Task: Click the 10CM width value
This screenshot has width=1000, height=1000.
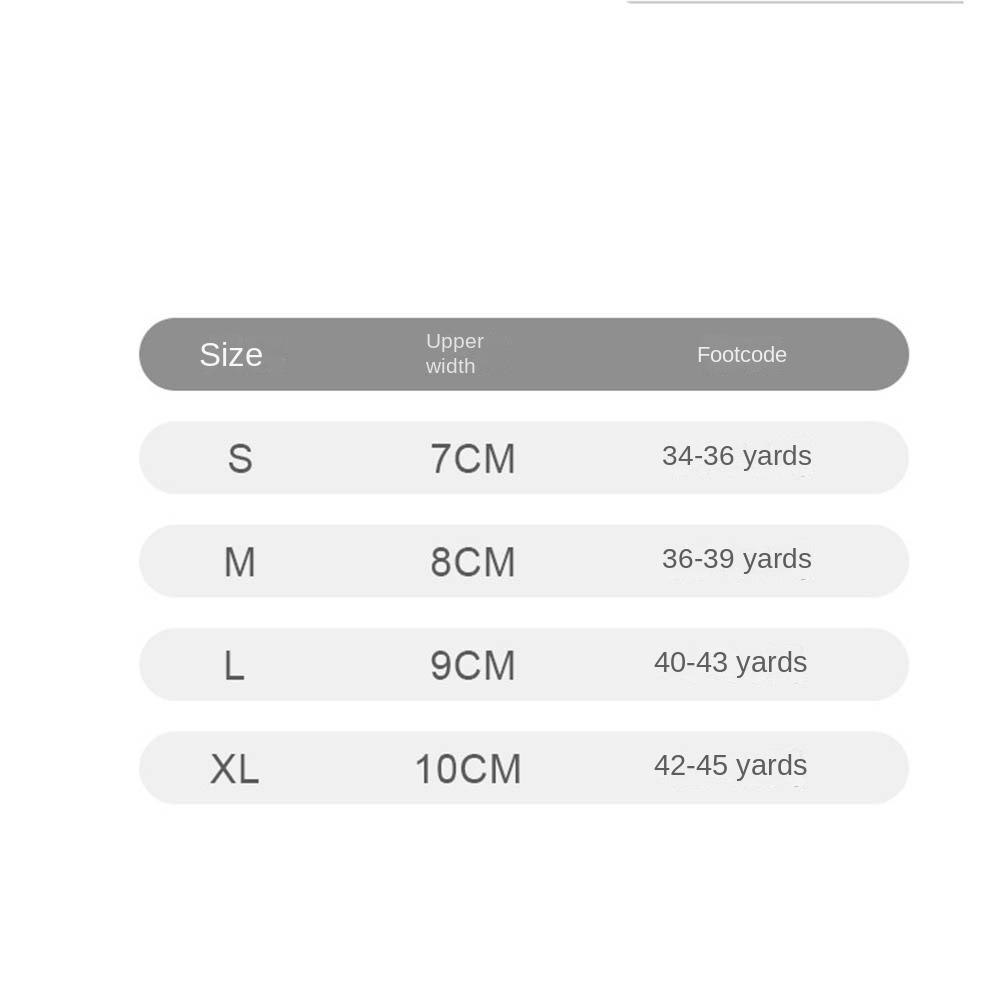Action: [x=468, y=768]
